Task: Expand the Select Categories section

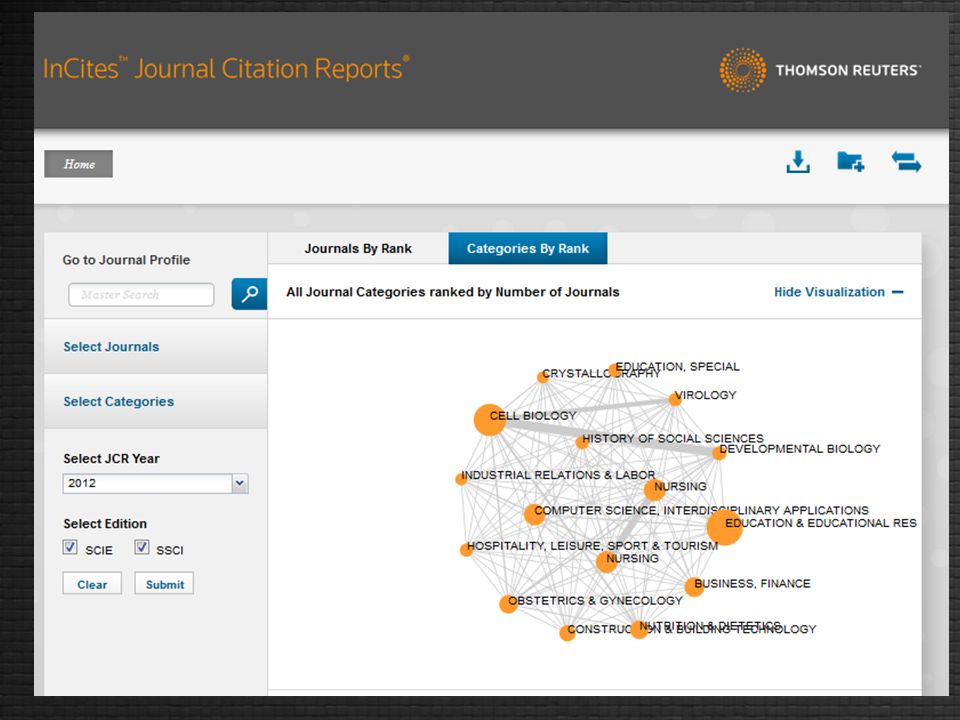Action: (156, 402)
